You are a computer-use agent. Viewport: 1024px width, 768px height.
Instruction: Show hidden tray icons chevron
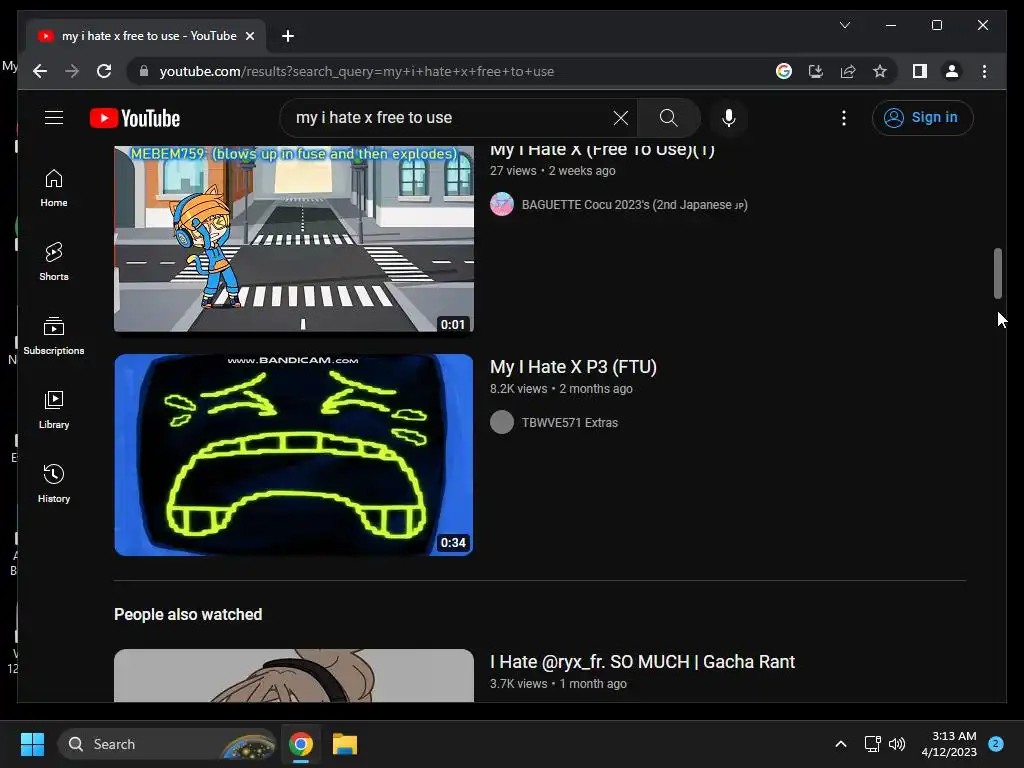pos(840,744)
